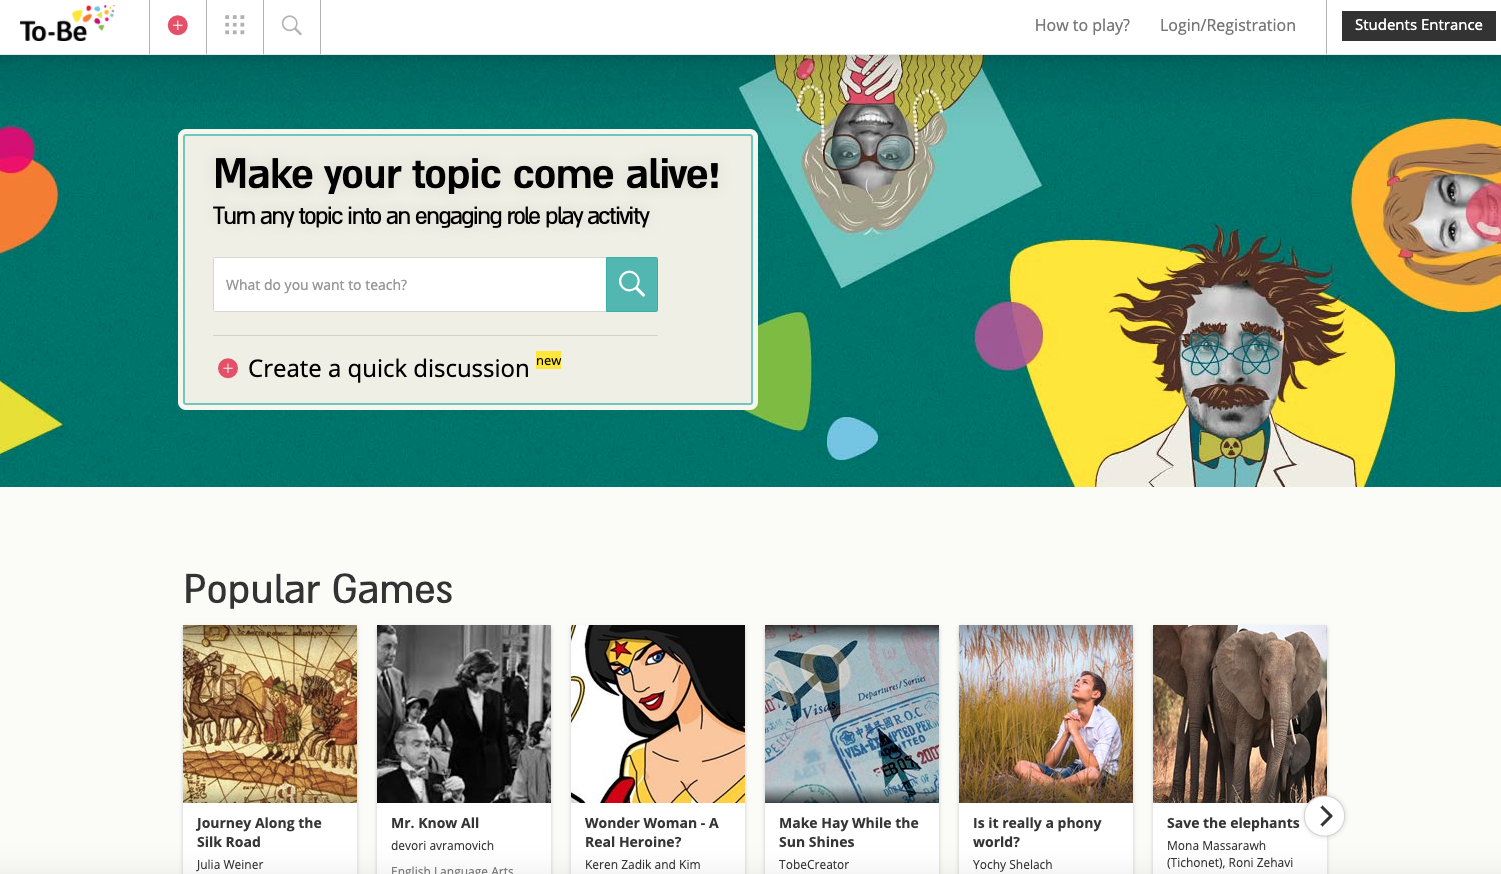Click 'Mr. Know All' title
Image resolution: width=1501 pixels, height=874 pixels.
coord(435,823)
